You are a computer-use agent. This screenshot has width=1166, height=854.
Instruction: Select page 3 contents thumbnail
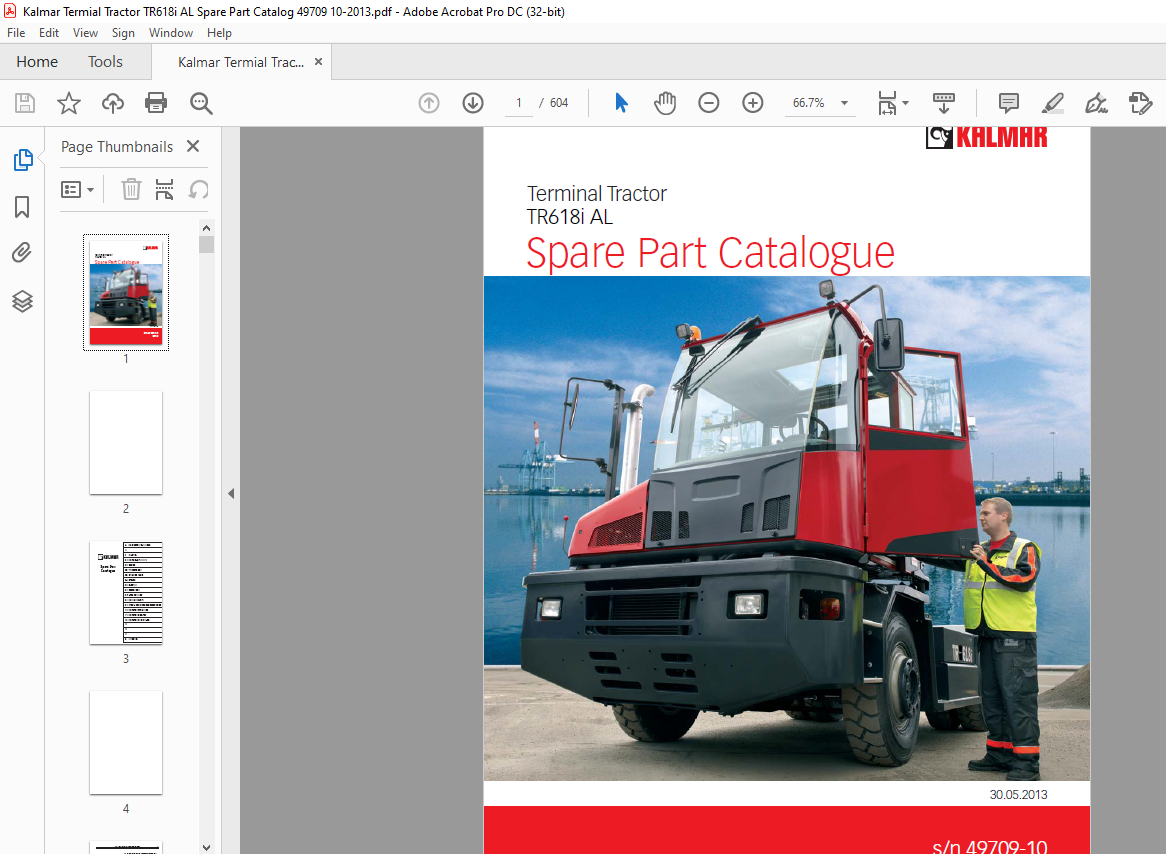(126, 593)
